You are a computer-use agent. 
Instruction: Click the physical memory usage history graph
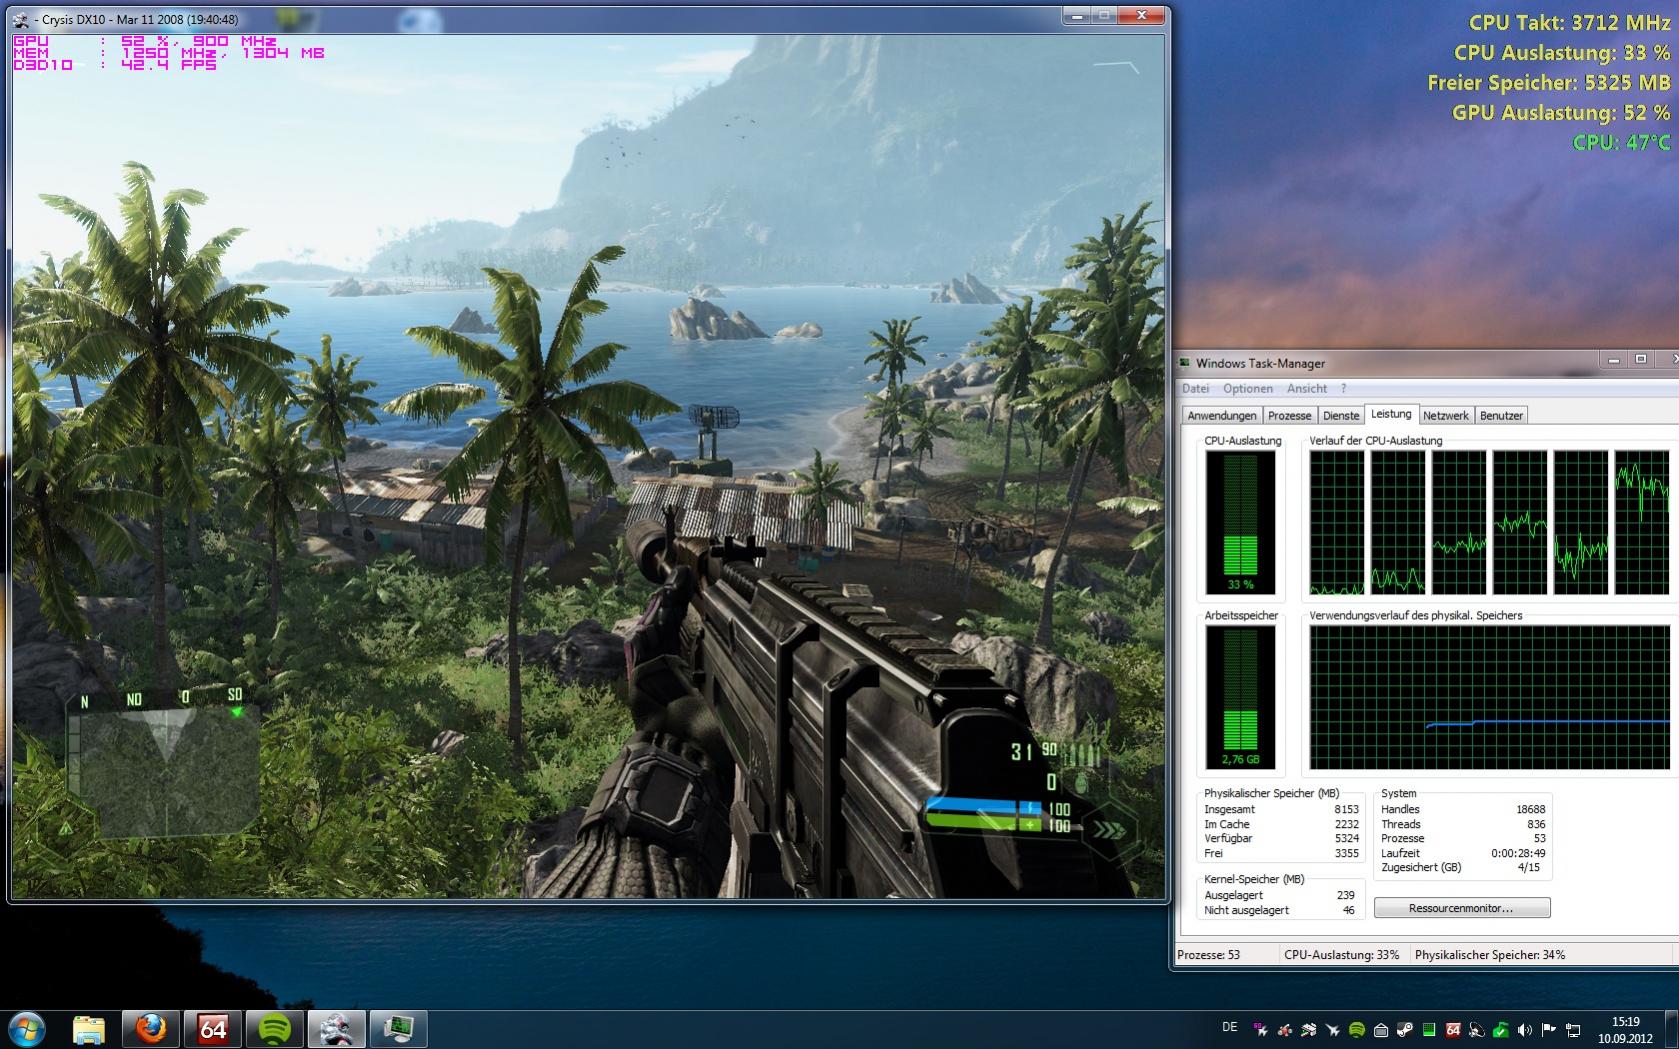[x=1489, y=697]
